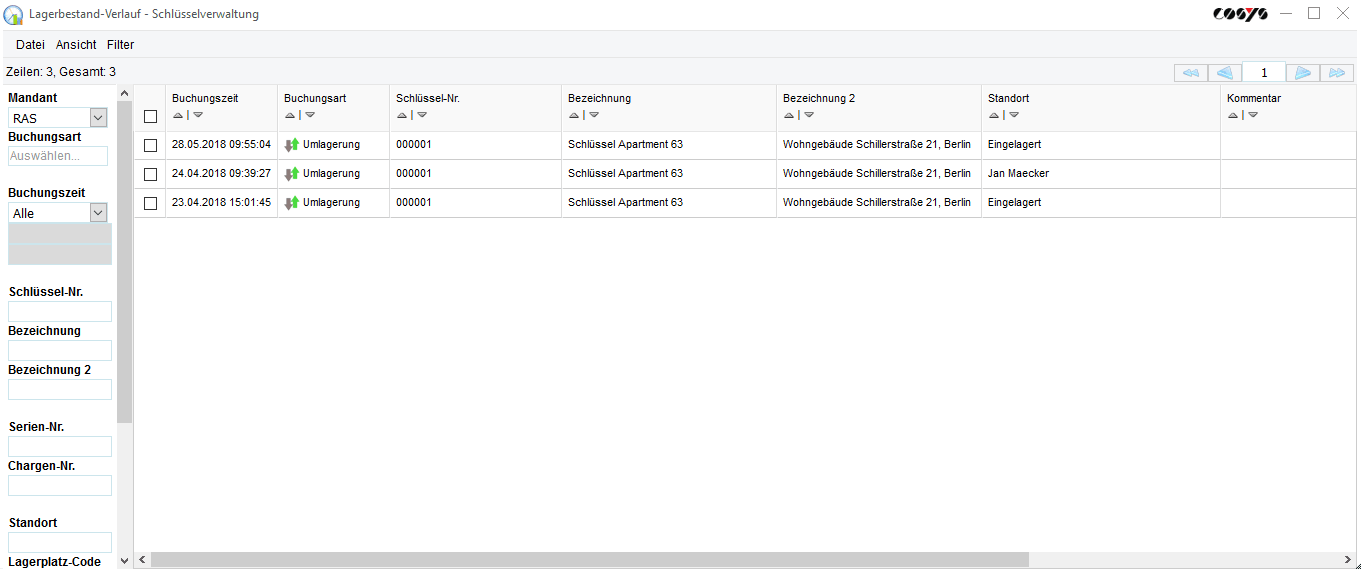
Task: Sort Bezeichnung 2 column ascending
Action: 788,115
